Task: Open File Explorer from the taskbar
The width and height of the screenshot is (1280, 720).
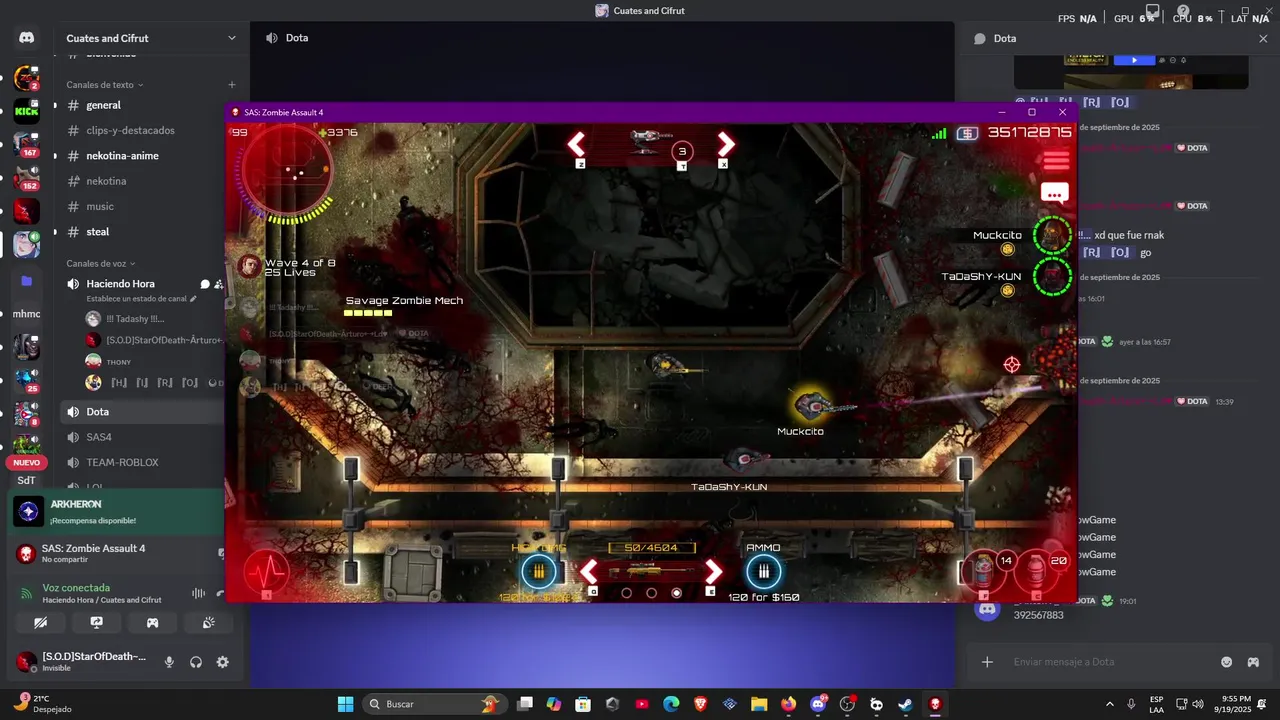Action: pyautogui.click(x=759, y=704)
